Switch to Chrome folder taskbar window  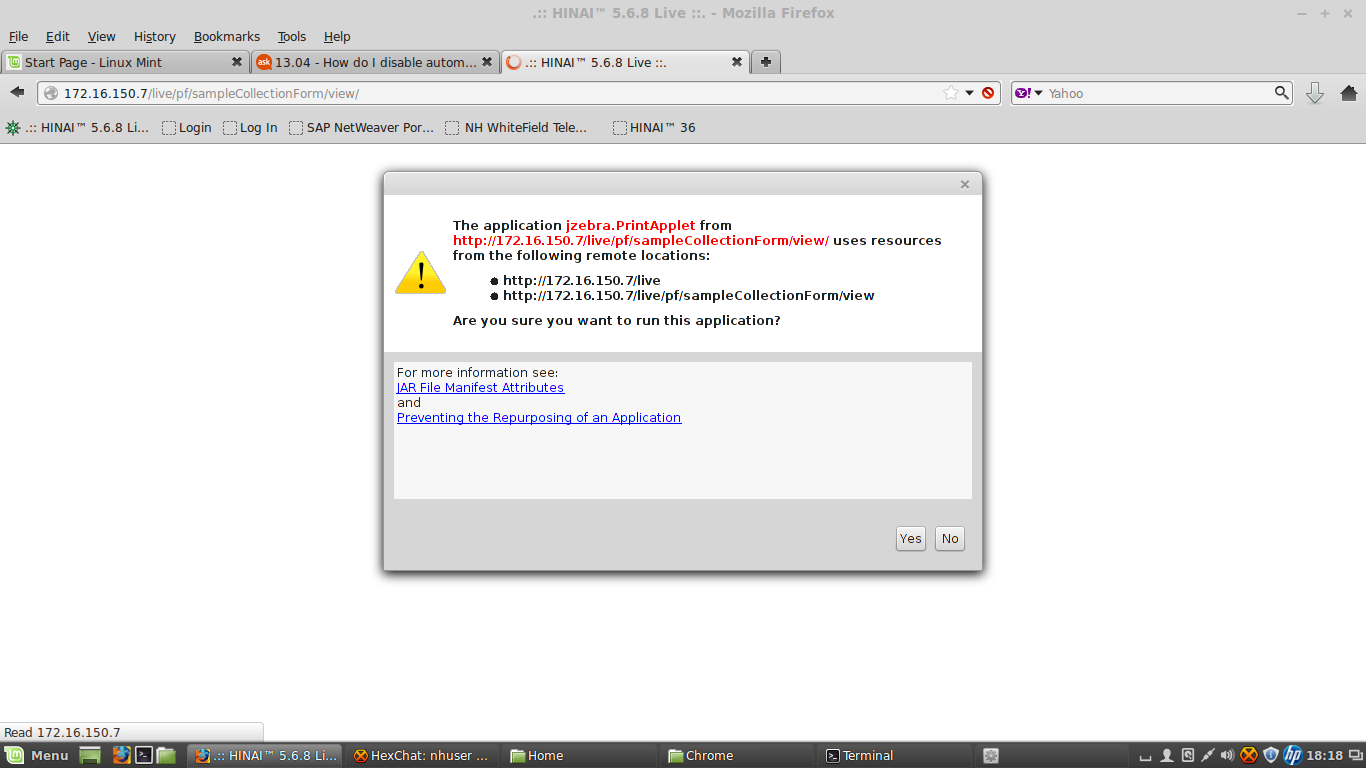[736, 755]
